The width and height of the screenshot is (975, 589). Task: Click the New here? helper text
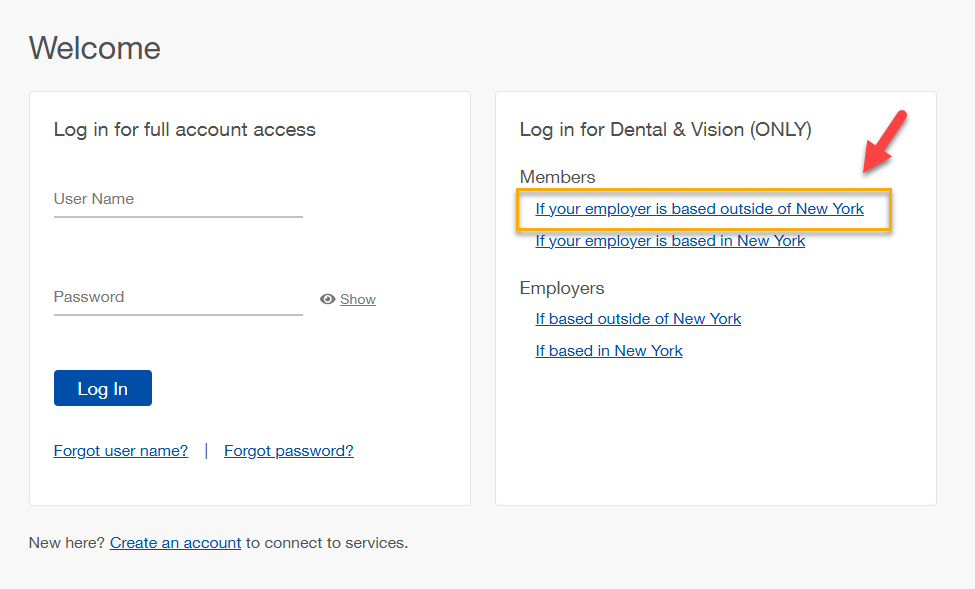[x=64, y=542]
